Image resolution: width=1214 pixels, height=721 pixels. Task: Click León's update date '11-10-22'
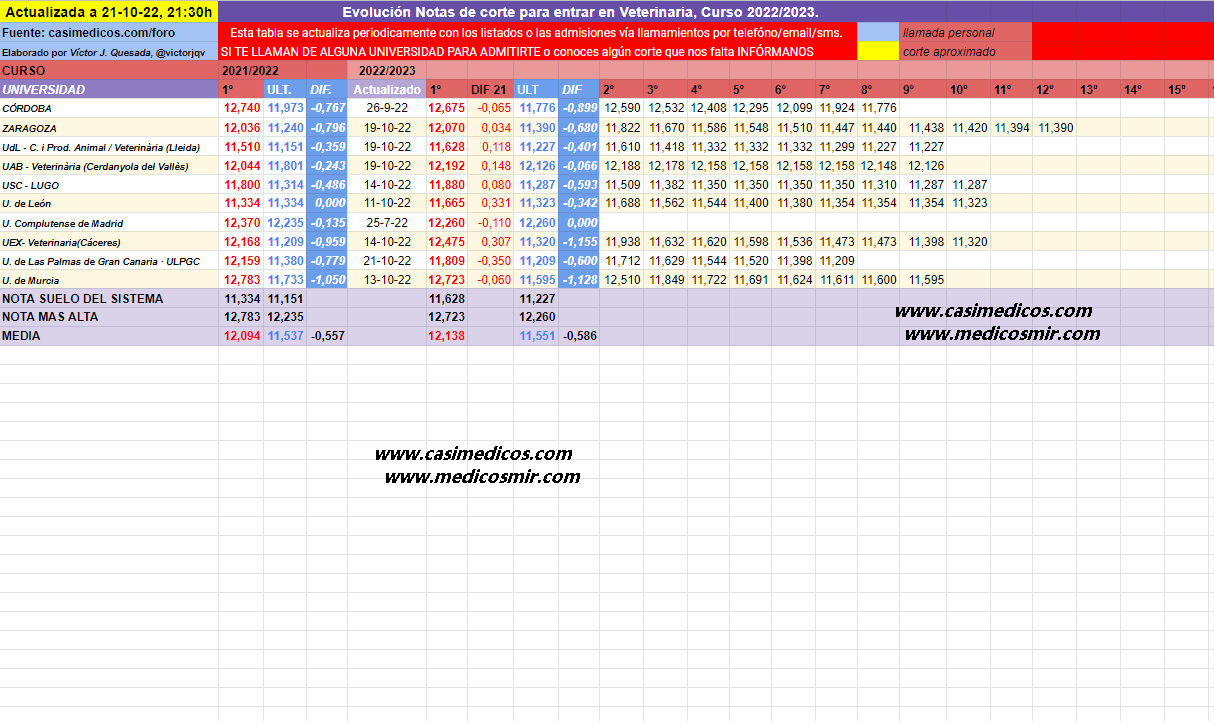(x=388, y=204)
